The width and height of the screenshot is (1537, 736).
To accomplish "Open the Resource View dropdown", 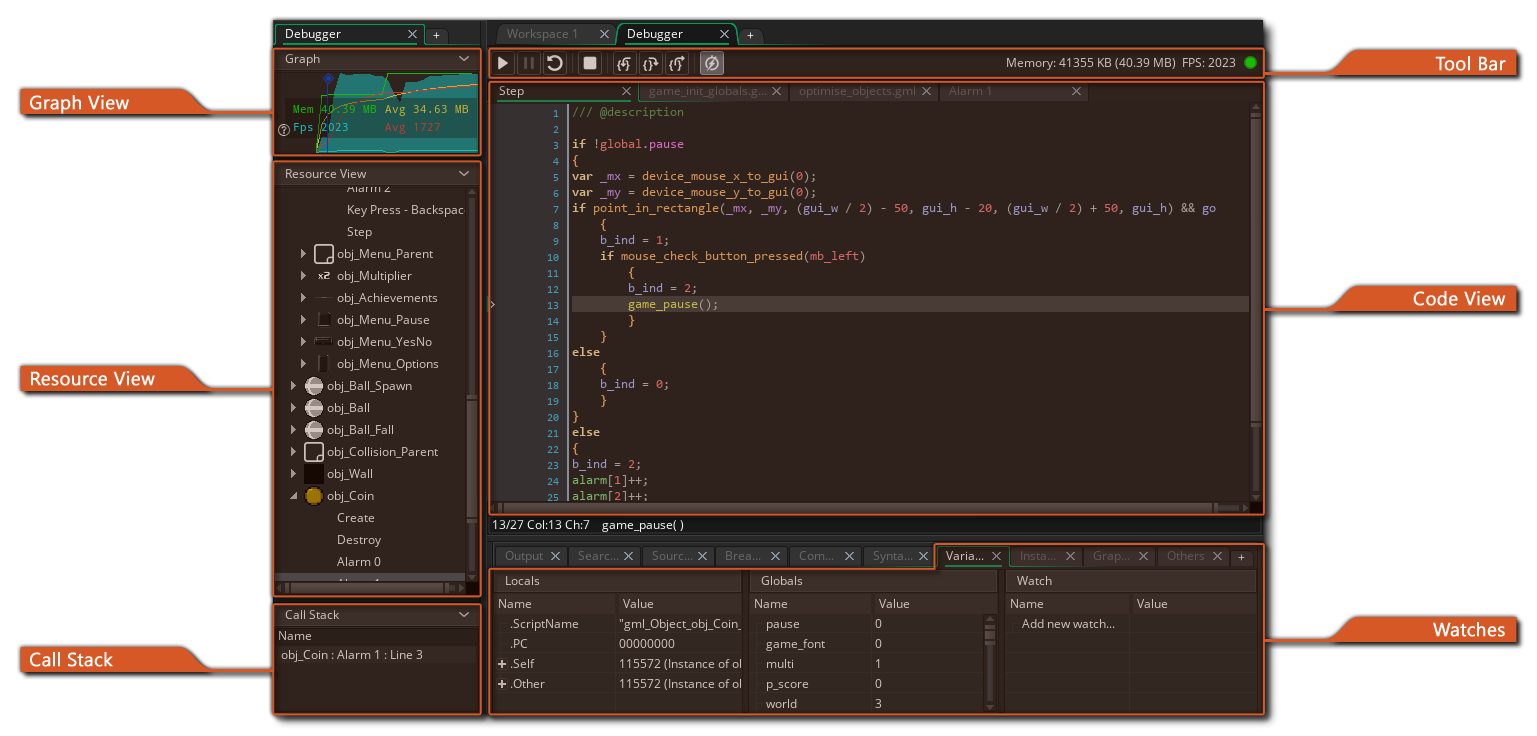I will pos(463,173).
